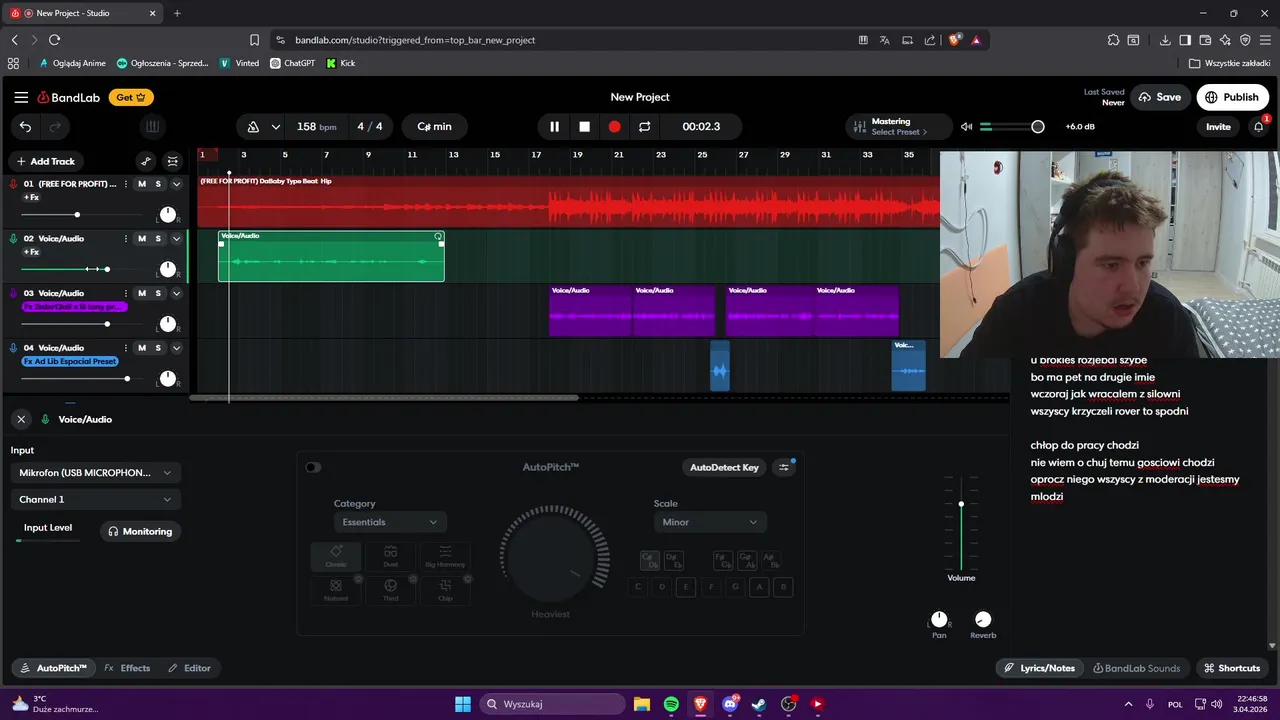This screenshot has height=720, width=1280.
Task: Select the Duet AutoPitch preset
Action: pyautogui.click(x=390, y=556)
